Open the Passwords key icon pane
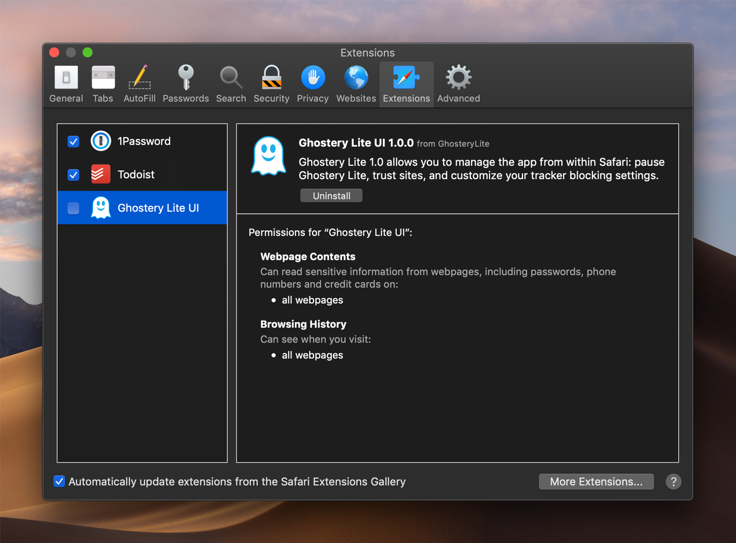Viewport: 736px width, 543px height. click(185, 84)
